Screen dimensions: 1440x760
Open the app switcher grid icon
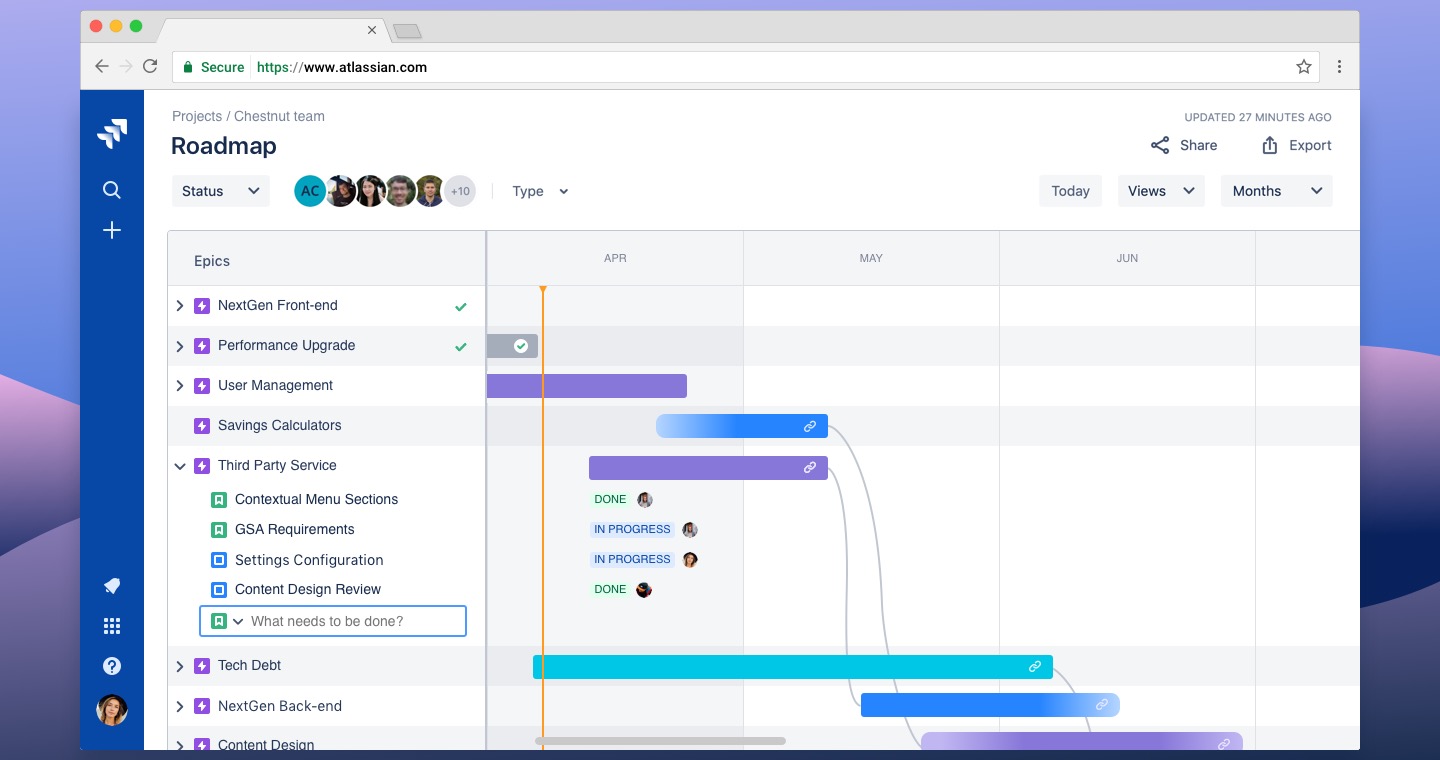point(112,625)
